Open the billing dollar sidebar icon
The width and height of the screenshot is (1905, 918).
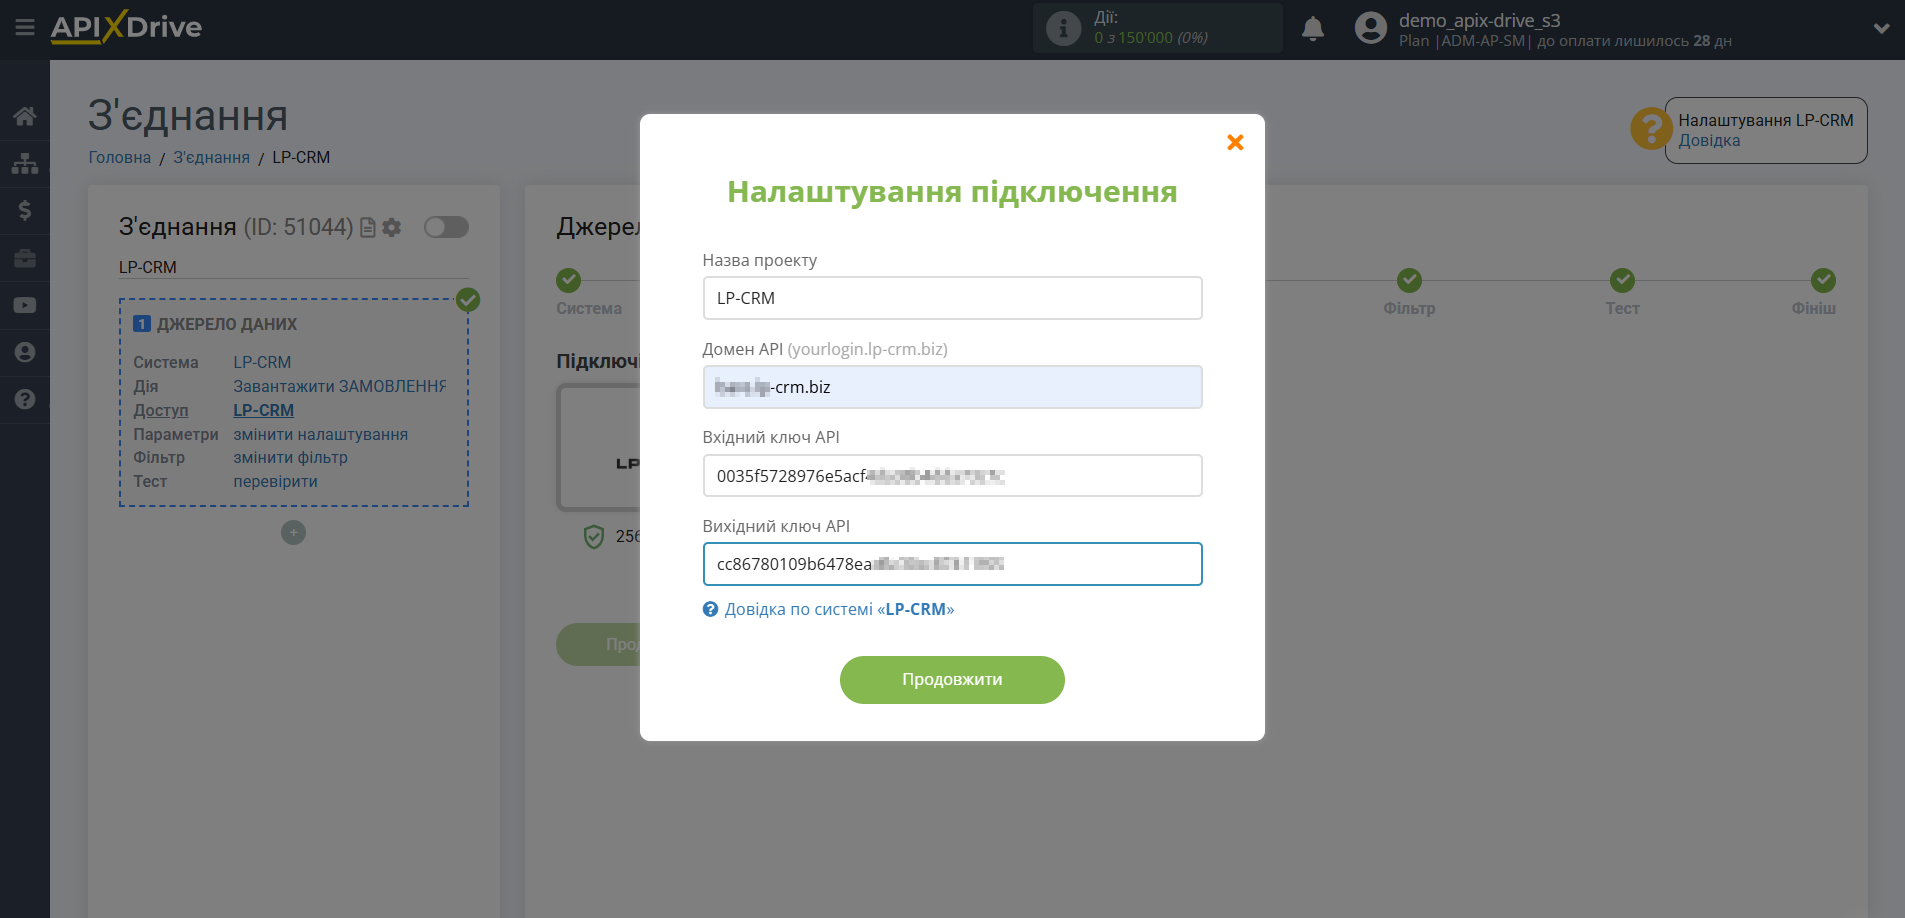click(x=25, y=210)
